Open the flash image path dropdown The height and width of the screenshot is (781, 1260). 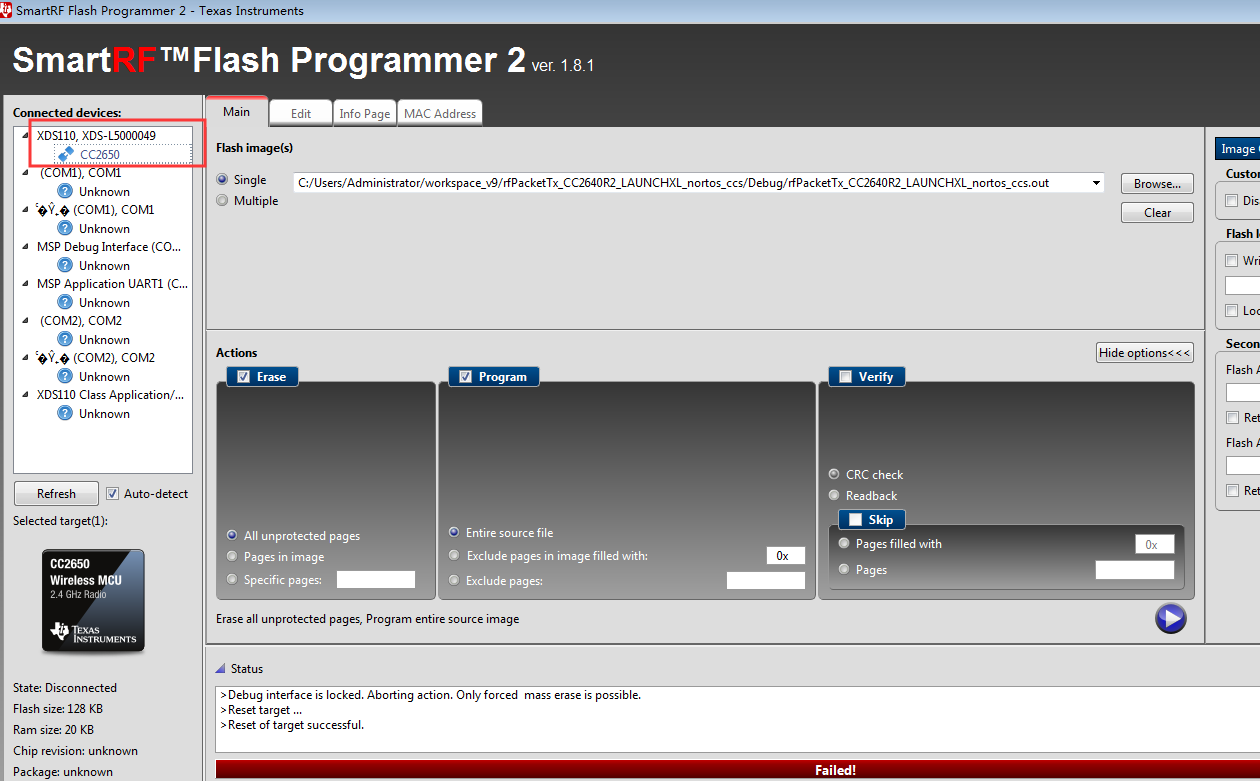pyautogui.click(x=1097, y=183)
